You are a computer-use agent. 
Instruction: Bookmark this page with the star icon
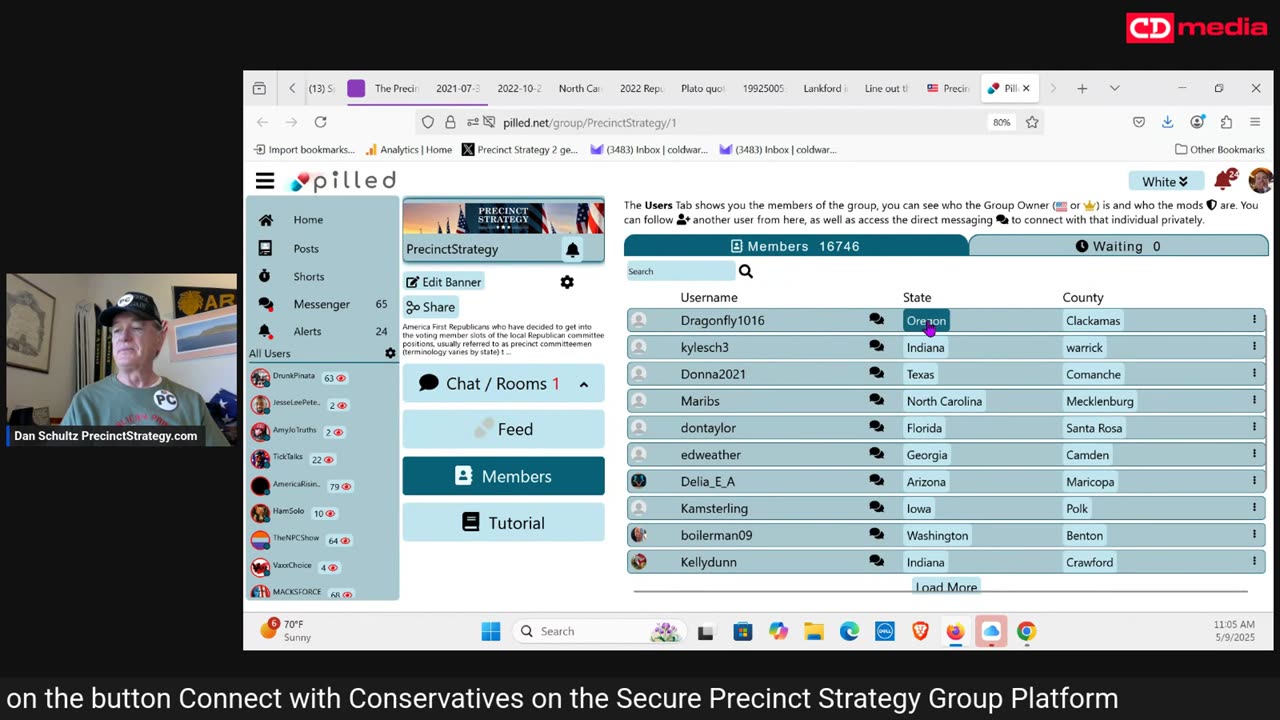tap(1032, 122)
